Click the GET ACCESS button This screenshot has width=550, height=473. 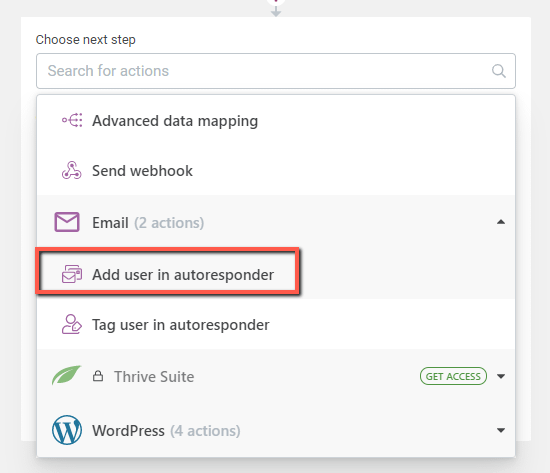[453, 376]
